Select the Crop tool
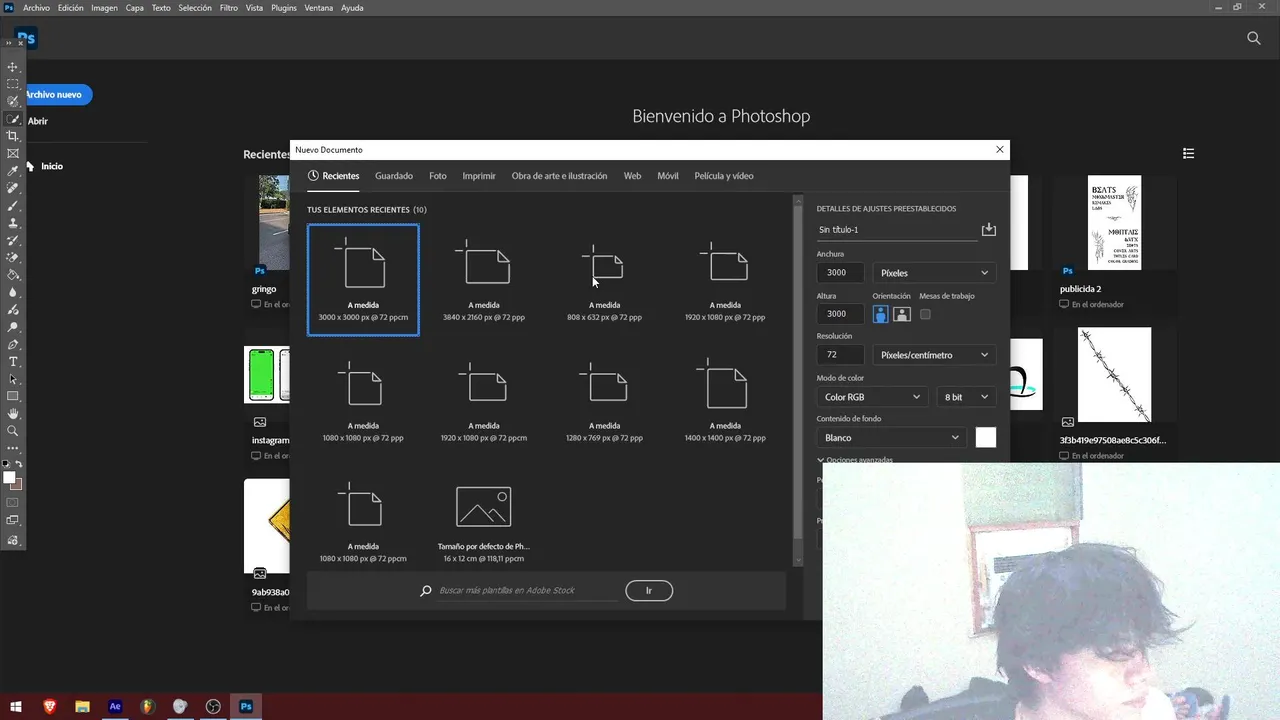This screenshot has width=1280, height=720. (x=13, y=136)
